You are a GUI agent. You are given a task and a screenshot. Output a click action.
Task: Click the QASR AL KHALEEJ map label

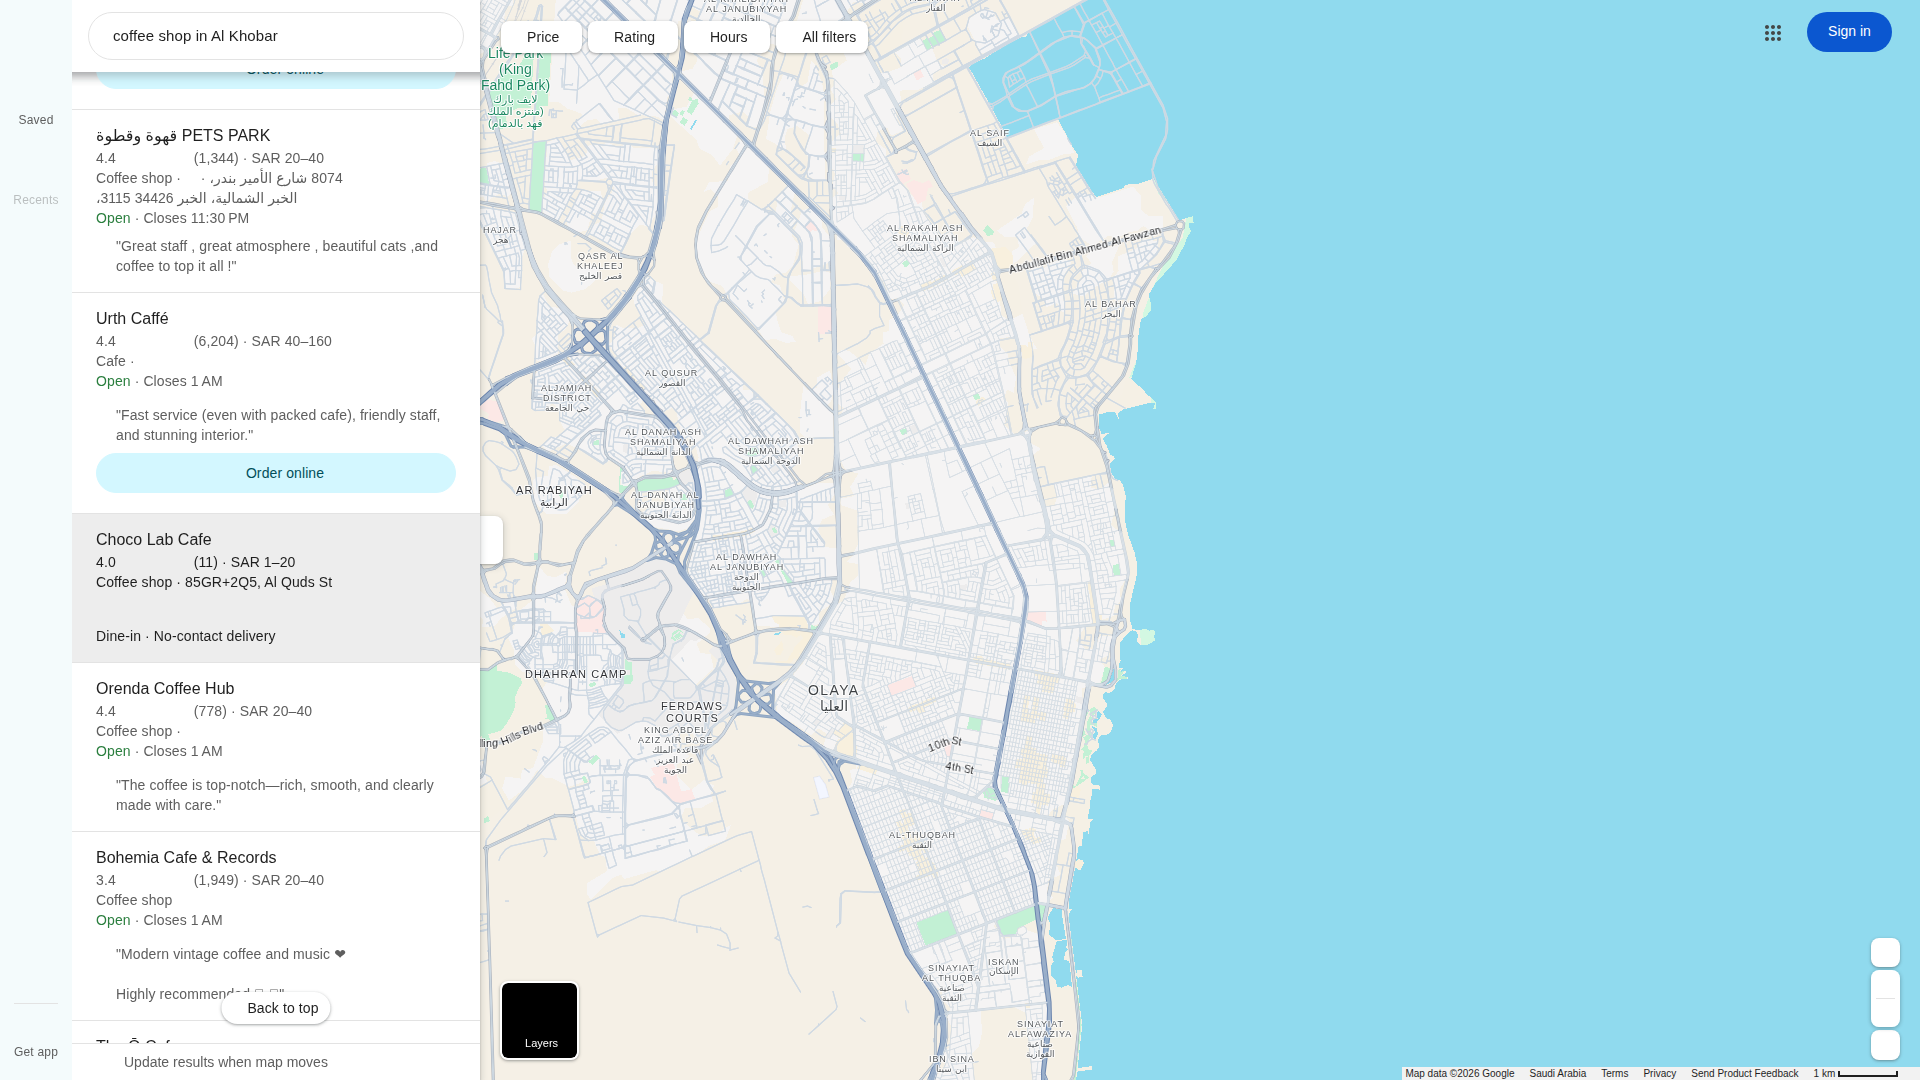click(600, 265)
